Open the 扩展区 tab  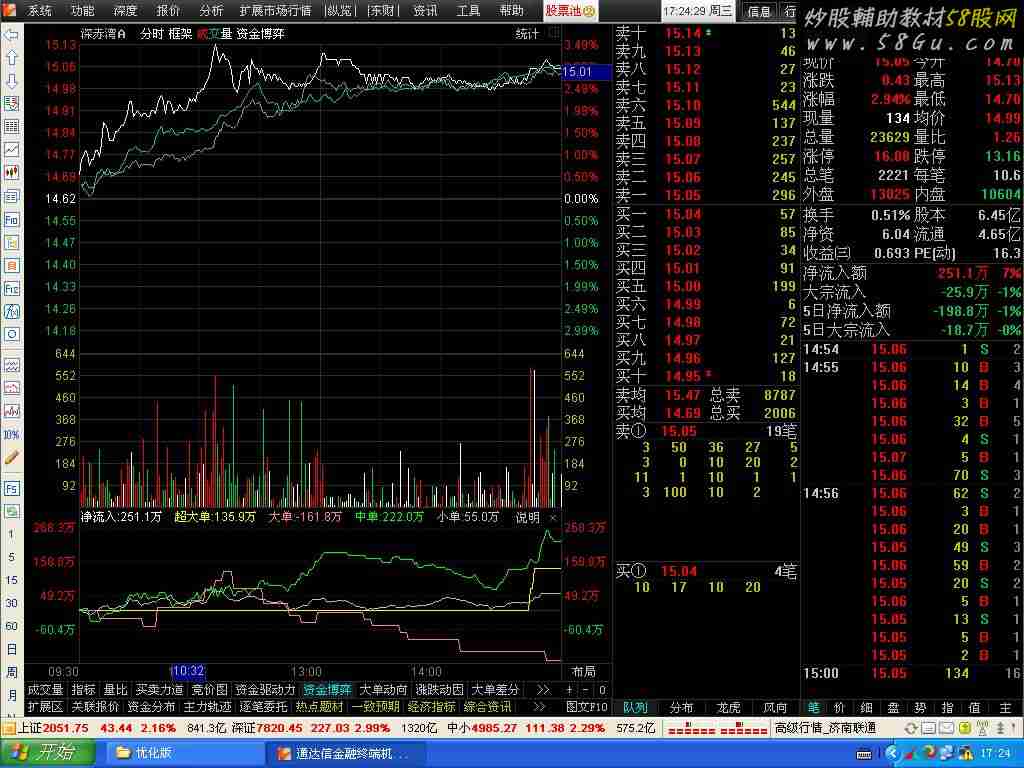pyautogui.click(x=45, y=707)
